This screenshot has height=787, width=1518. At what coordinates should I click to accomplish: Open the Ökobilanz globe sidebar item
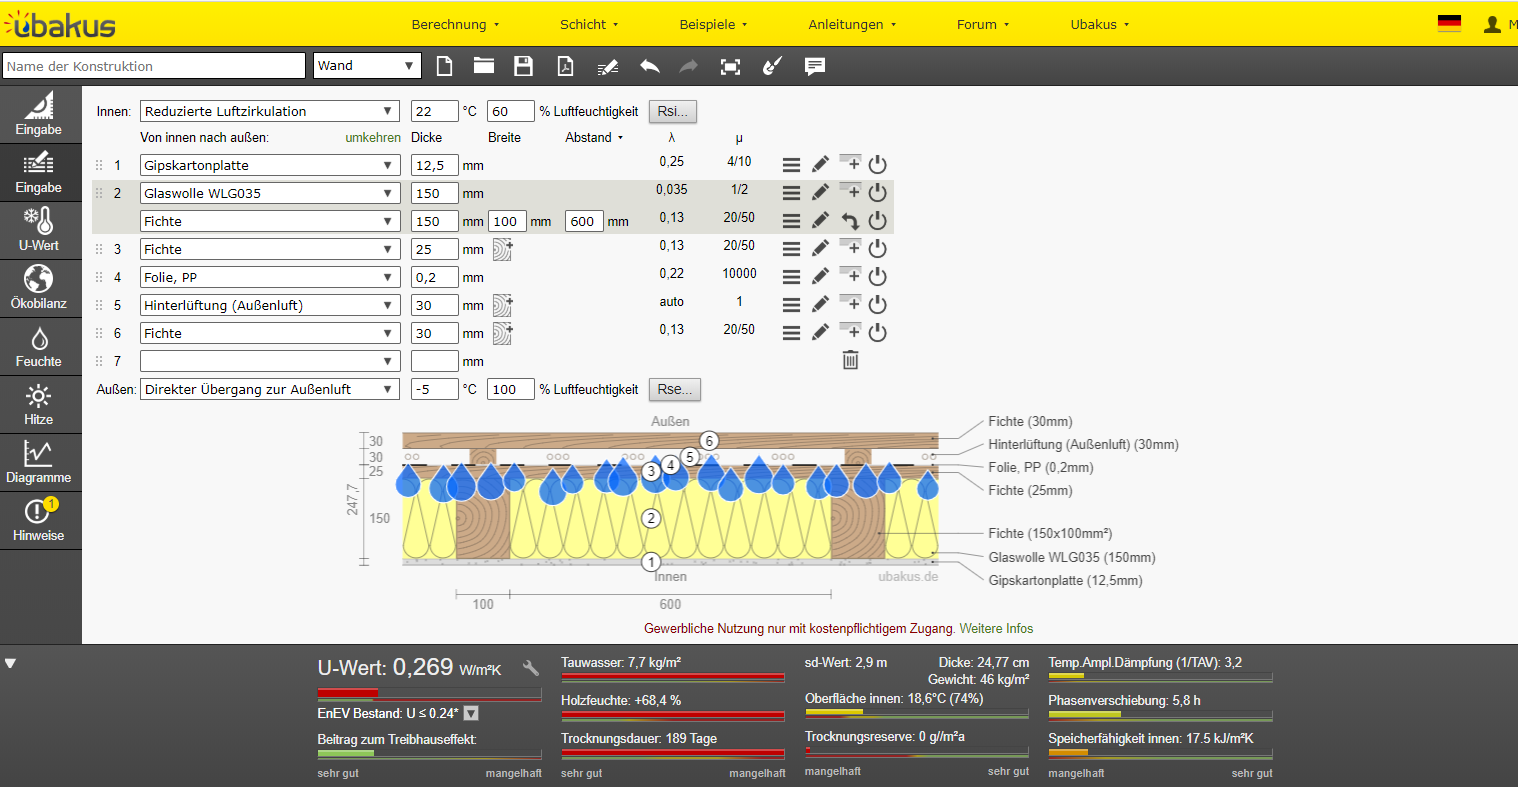coord(39,289)
